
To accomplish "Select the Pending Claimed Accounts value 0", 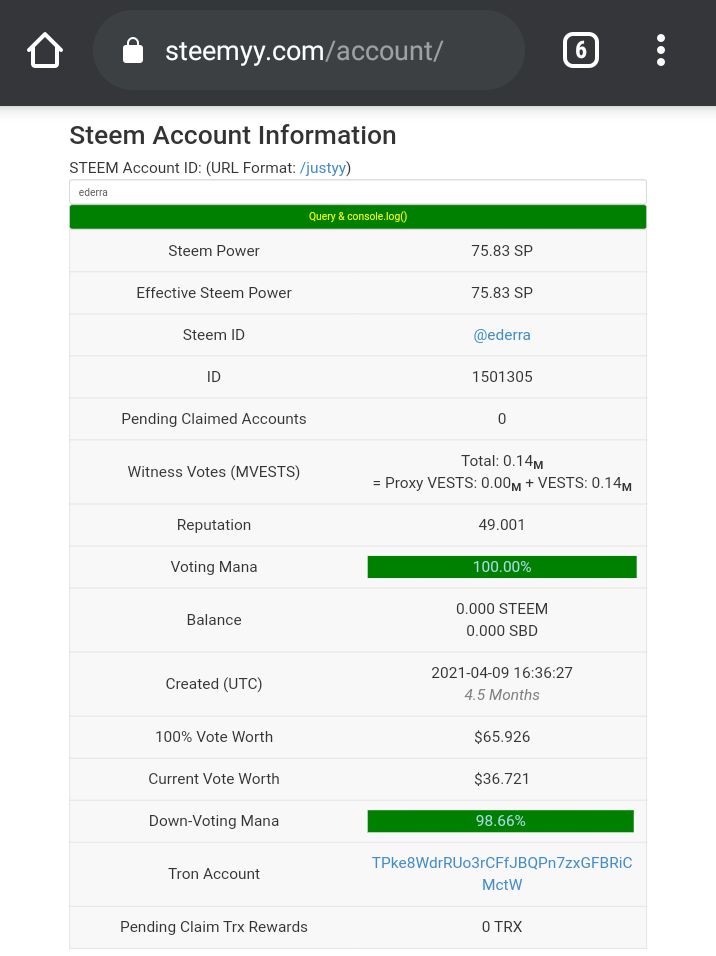I will click(x=502, y=419).
